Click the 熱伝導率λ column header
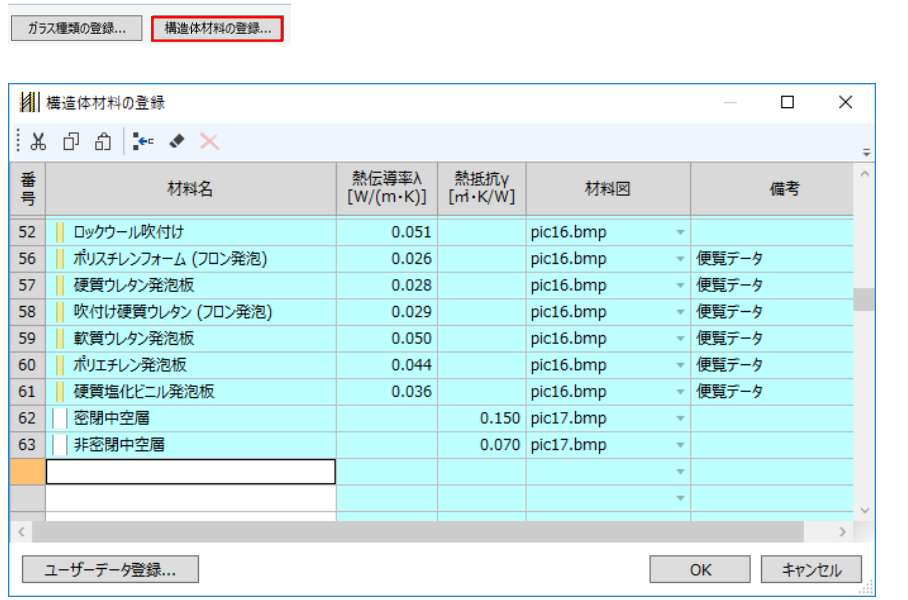The width and height of the screenshot is (908, 600). pos(387,188)
